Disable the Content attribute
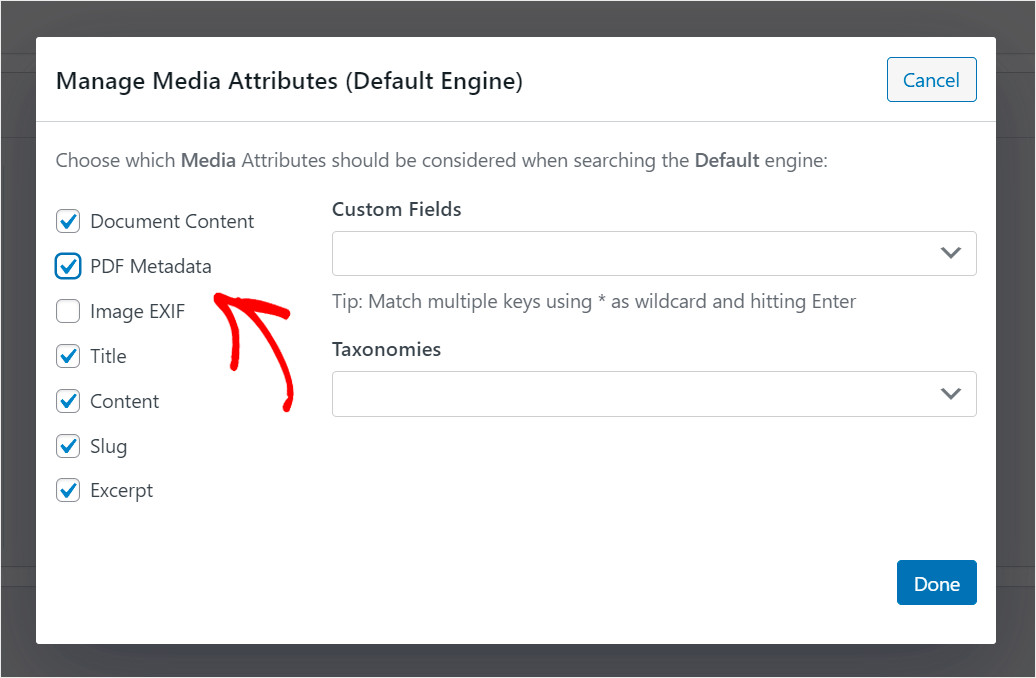 [67, 401]
